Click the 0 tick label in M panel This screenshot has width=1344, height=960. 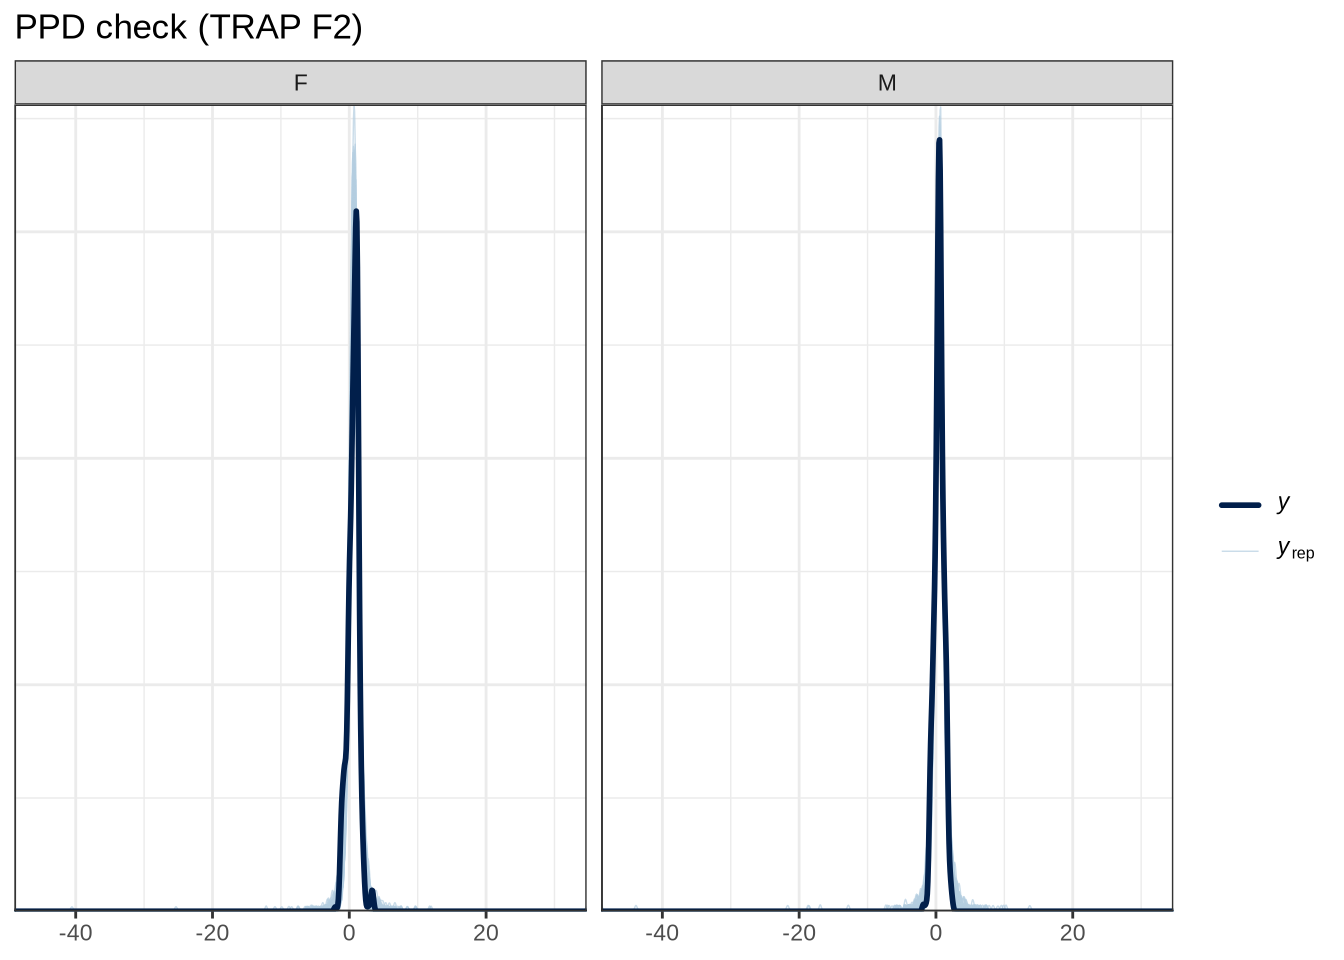tap(935, 934)
